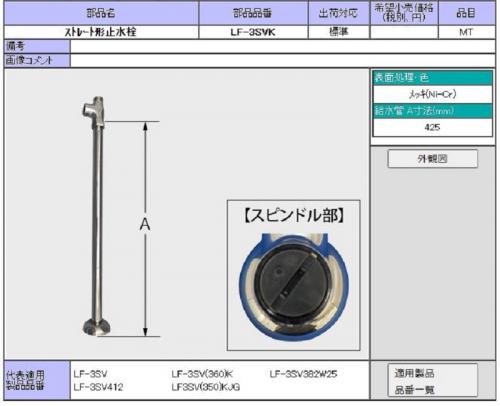Click the straight stop valve product image
The width and height of the screenshot is (500, 406).
pos(95,216)
